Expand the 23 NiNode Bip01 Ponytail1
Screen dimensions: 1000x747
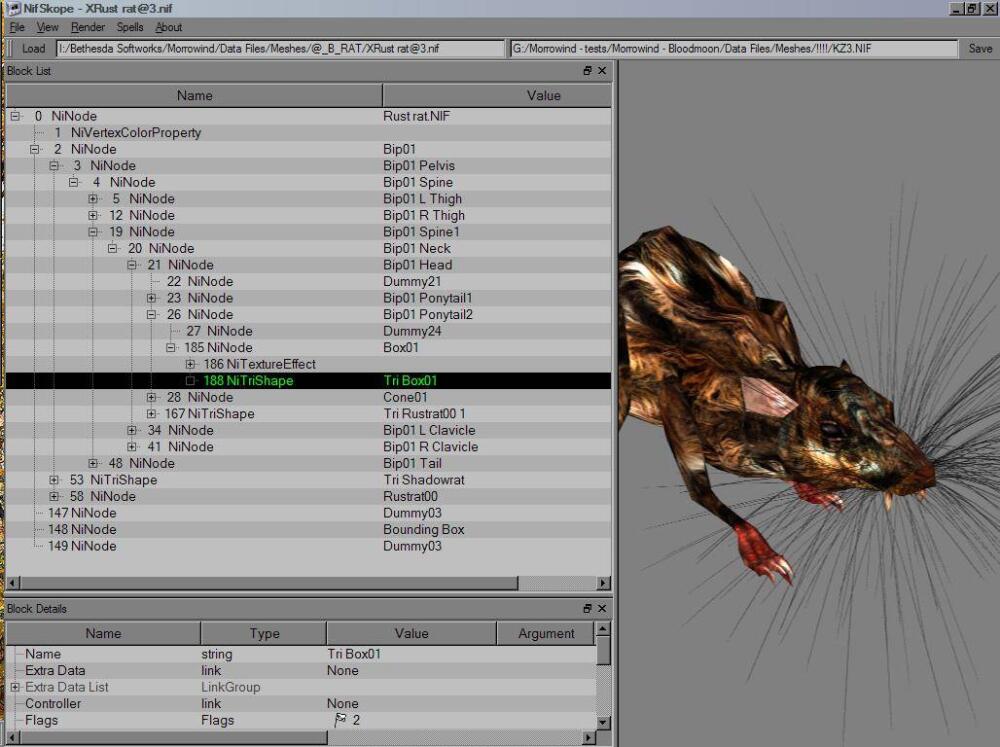152,299
